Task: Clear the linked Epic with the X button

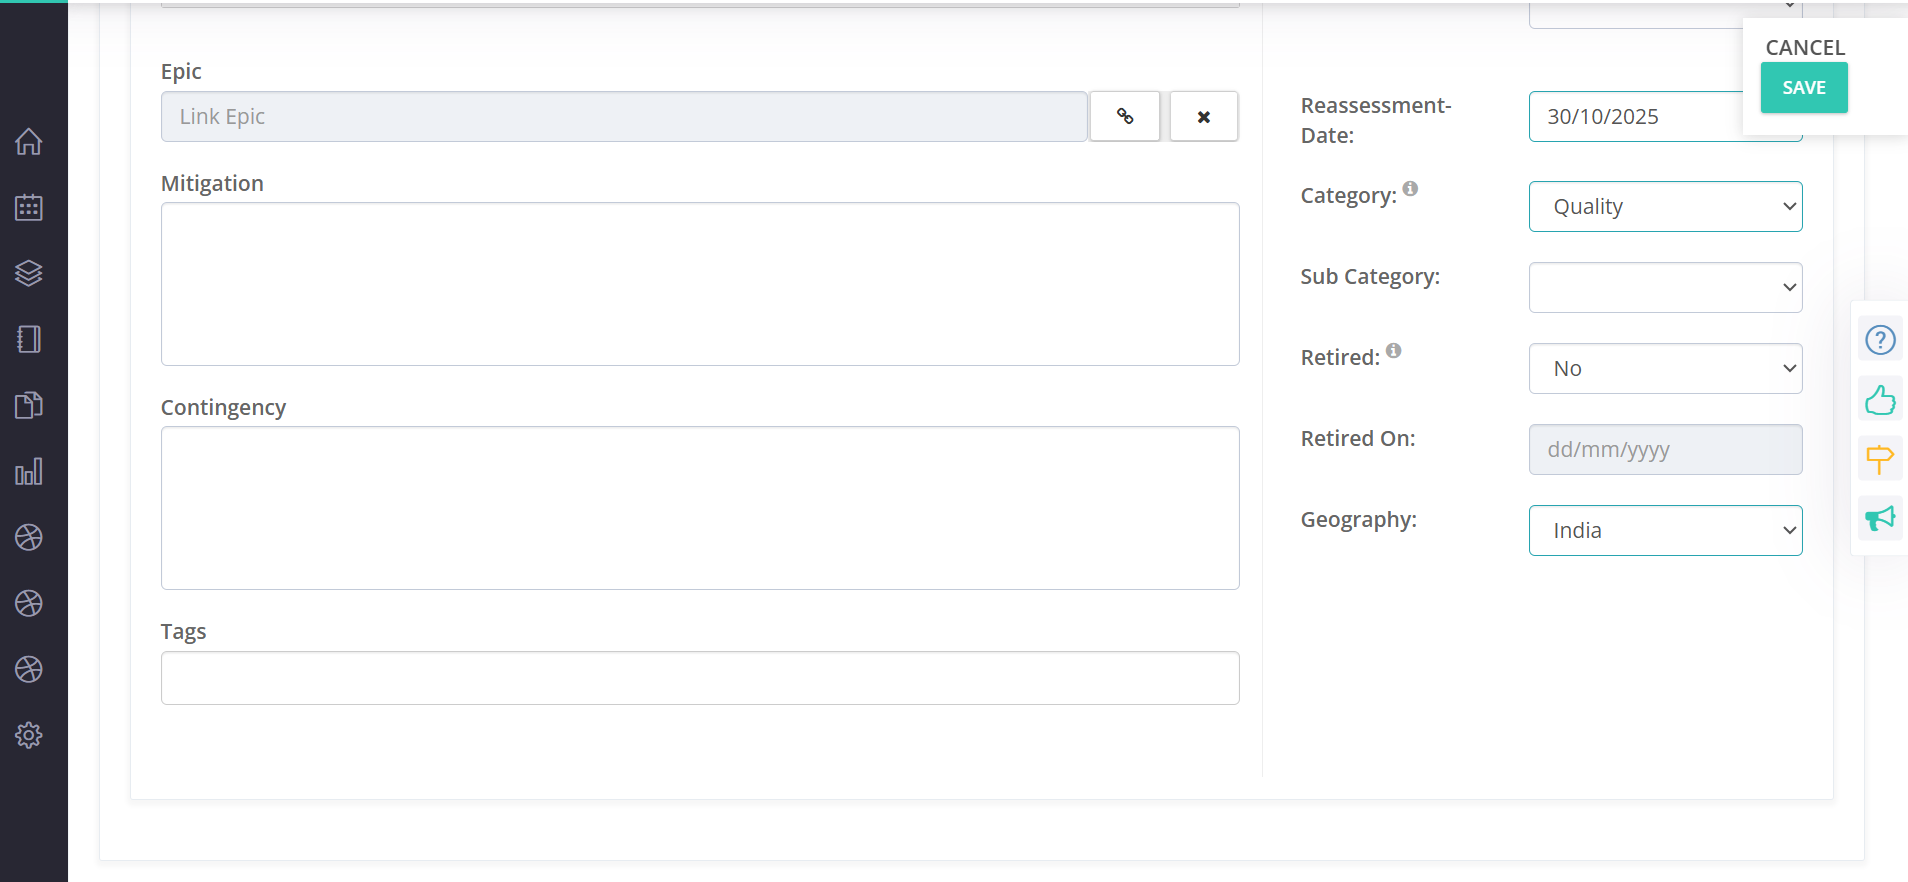Action: click(x=1204, y=117)
